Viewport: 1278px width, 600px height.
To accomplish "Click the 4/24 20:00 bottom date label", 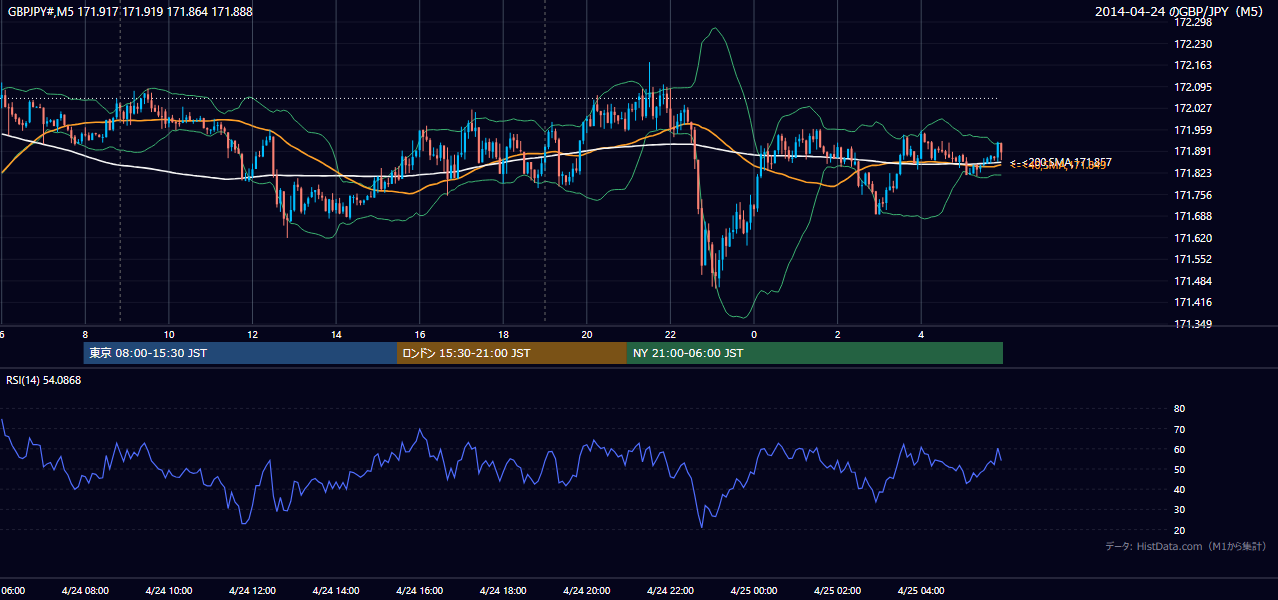I will click(x=586, y=591).
